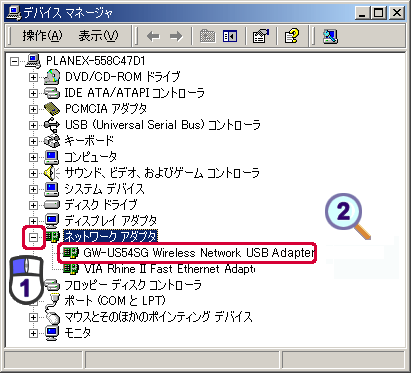Click the disk drive category icon

pyautogui.click(x=52, y=204)
